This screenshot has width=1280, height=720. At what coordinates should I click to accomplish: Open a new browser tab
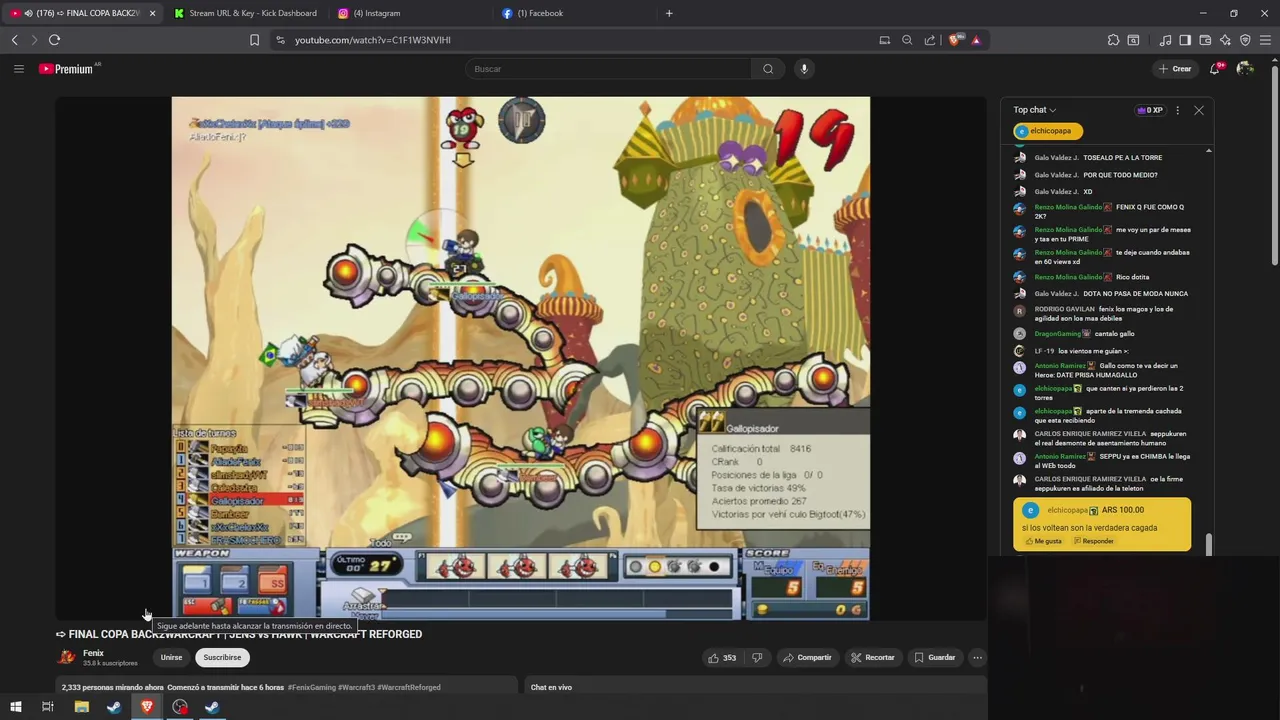point(669,13)
